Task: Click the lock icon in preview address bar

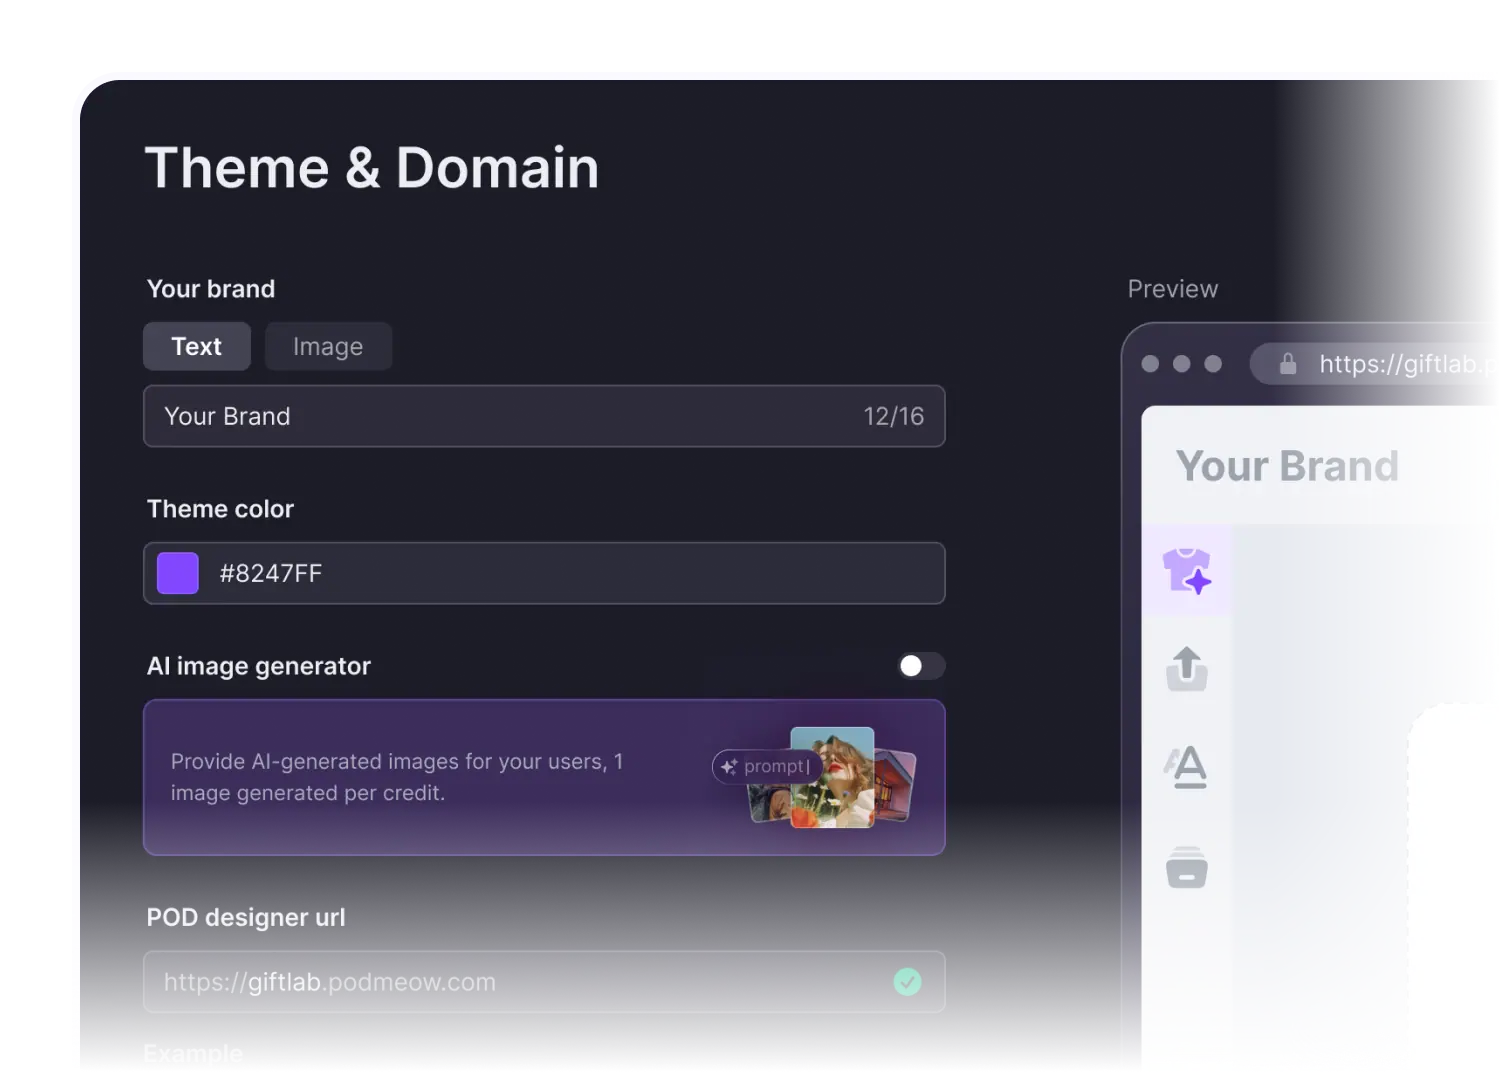Action: [1288, 364]
